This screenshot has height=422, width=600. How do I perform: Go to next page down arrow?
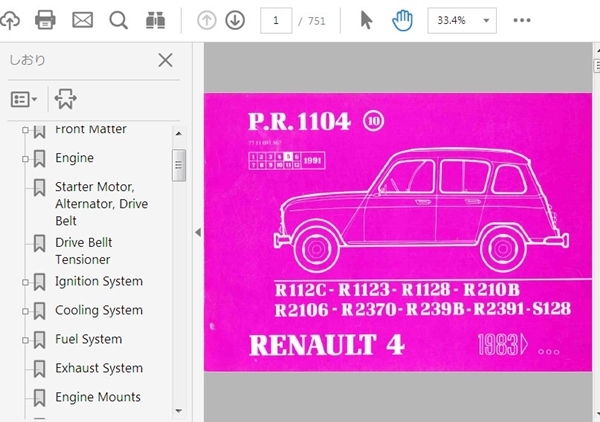click(x=235, y=20)
